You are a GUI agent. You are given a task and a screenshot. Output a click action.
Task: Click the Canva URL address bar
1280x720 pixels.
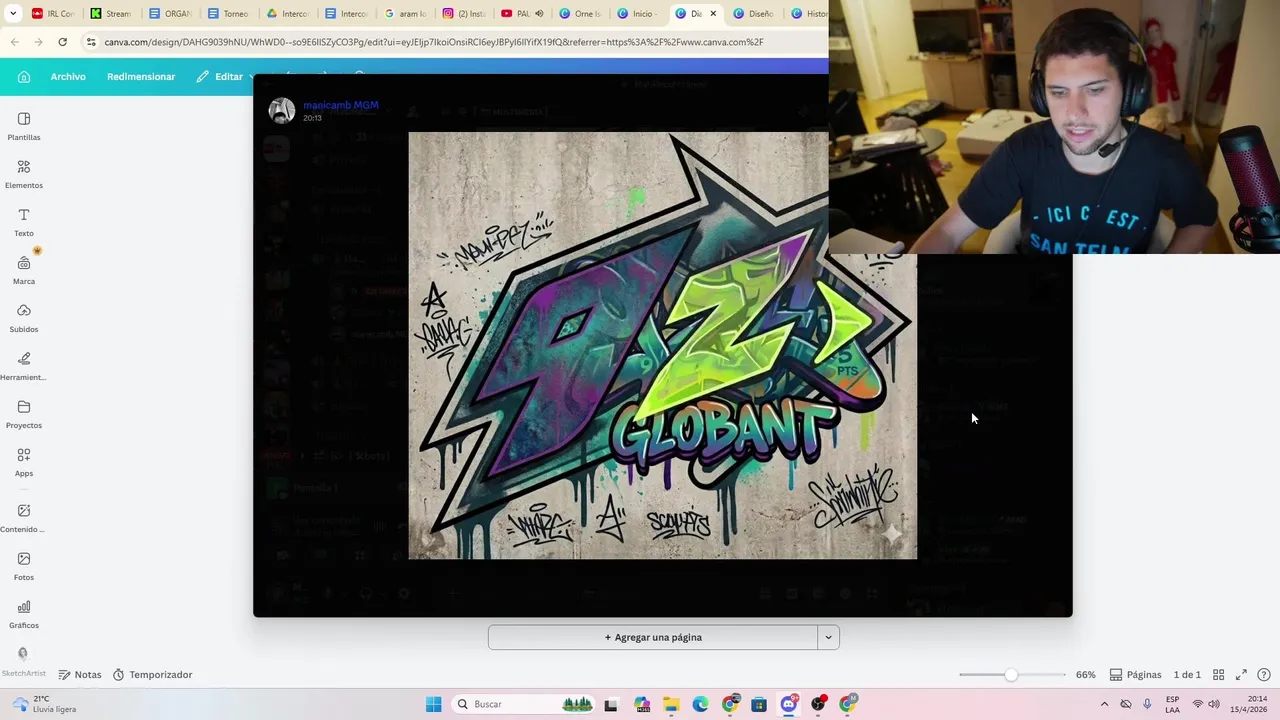point(434,42)
